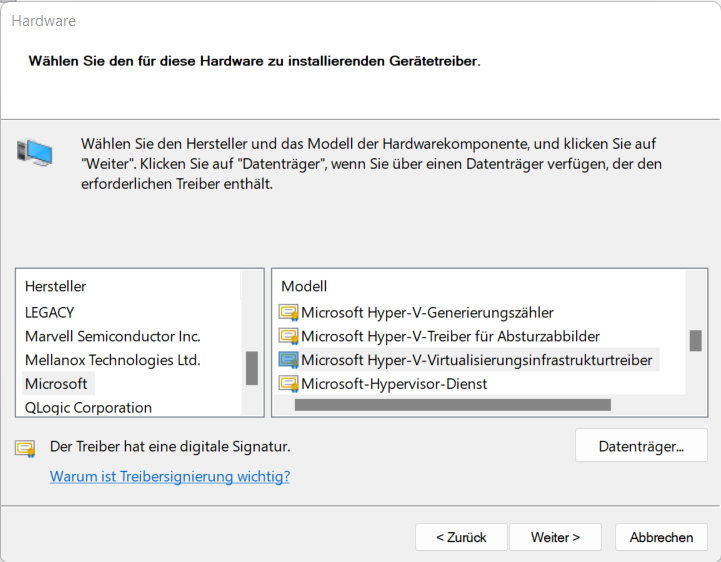Click the Microsoft Hyper-V-Generierungszähler driver icon

click(x=289, y=313)
